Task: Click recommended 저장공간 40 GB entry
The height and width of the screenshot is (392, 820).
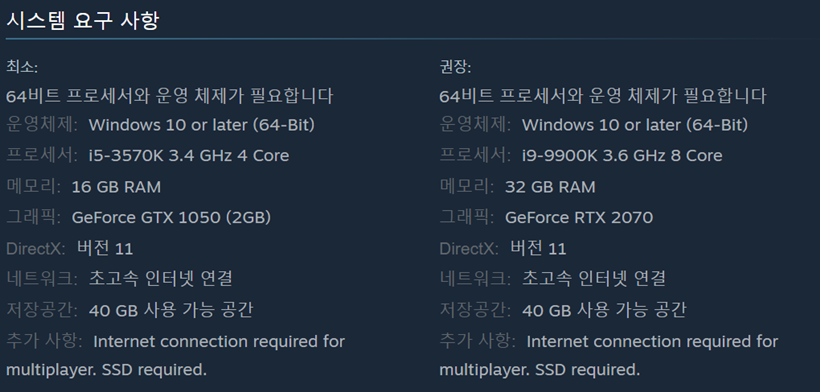Action: tap(563, 310)
